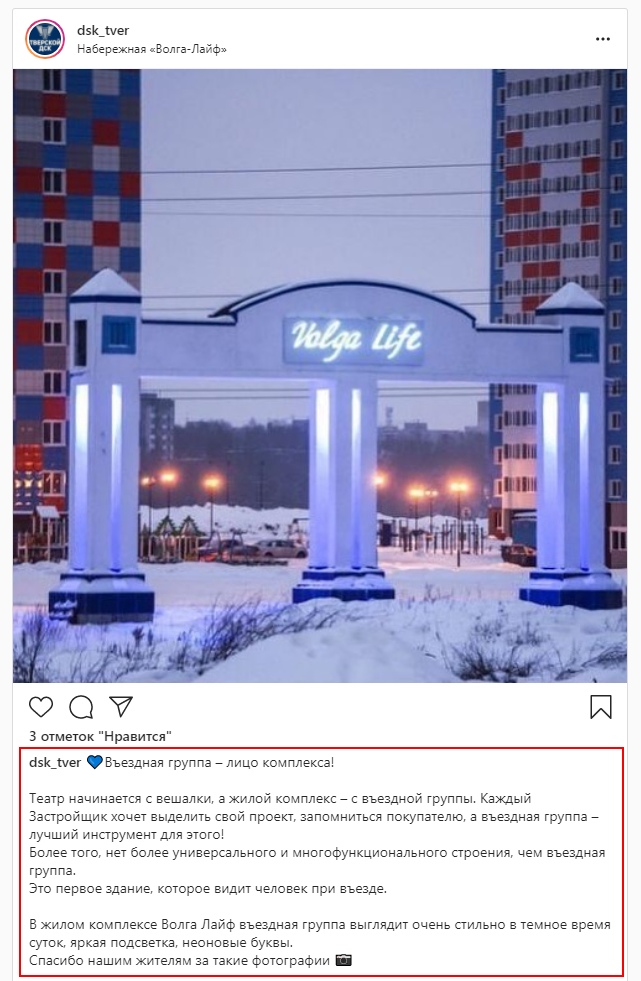Click the line Спасибо нашим жителям за такие фотографии
The image size is (641, 981).
(x=179, y=960)
